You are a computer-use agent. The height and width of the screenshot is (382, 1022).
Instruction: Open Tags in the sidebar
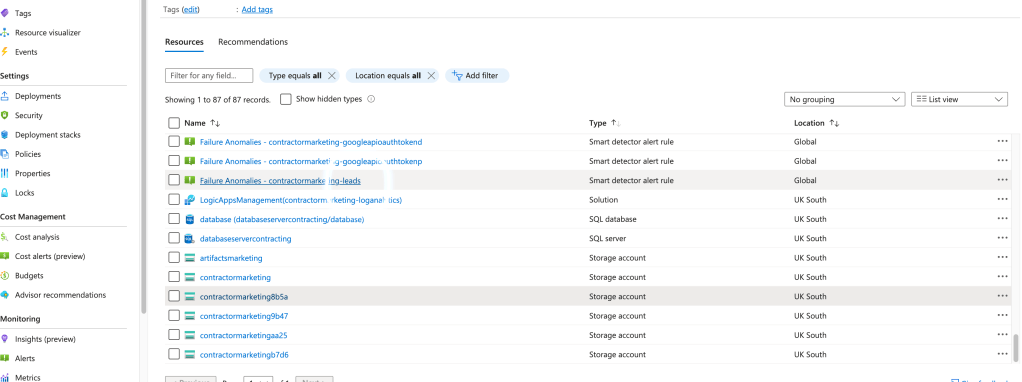click(x=22, y=13)
